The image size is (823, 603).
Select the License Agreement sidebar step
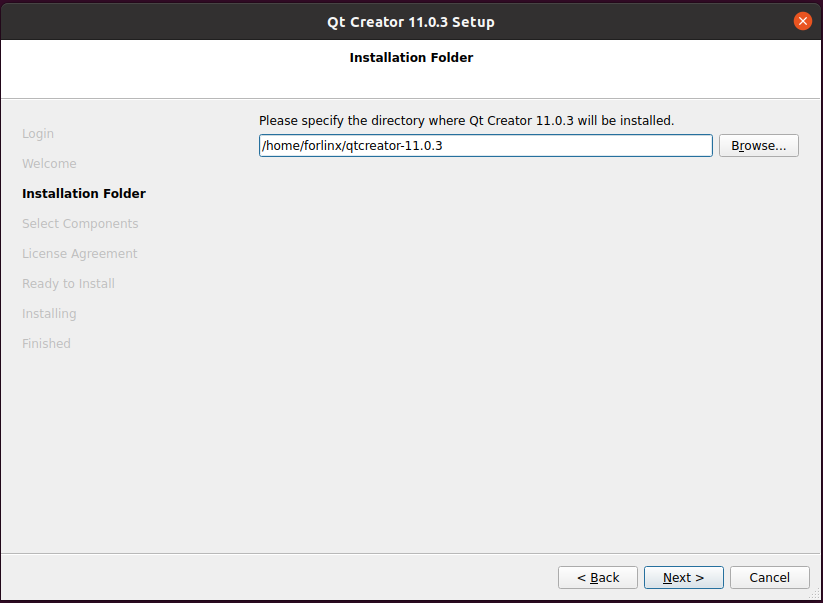[80, 253]
